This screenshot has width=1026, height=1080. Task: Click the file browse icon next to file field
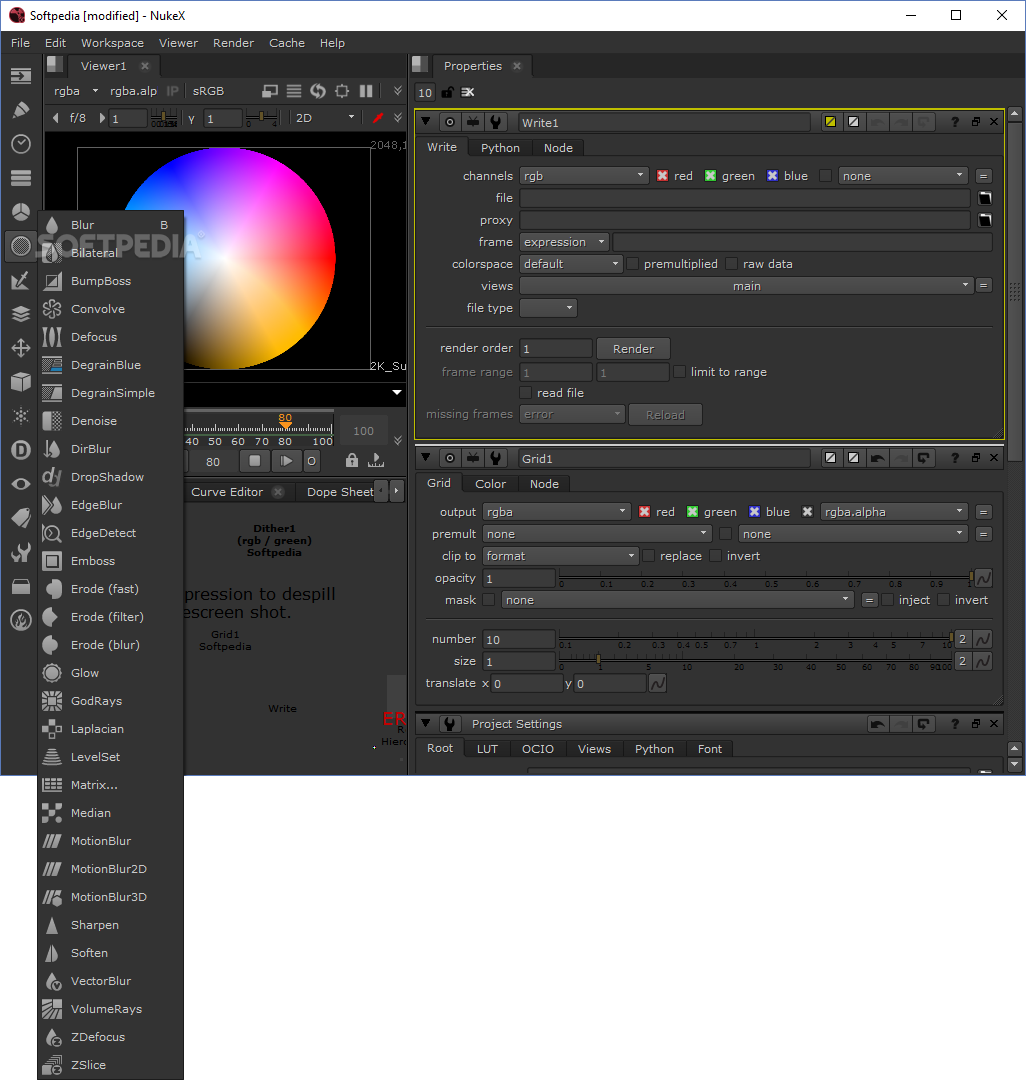click(x=985, y=198)
